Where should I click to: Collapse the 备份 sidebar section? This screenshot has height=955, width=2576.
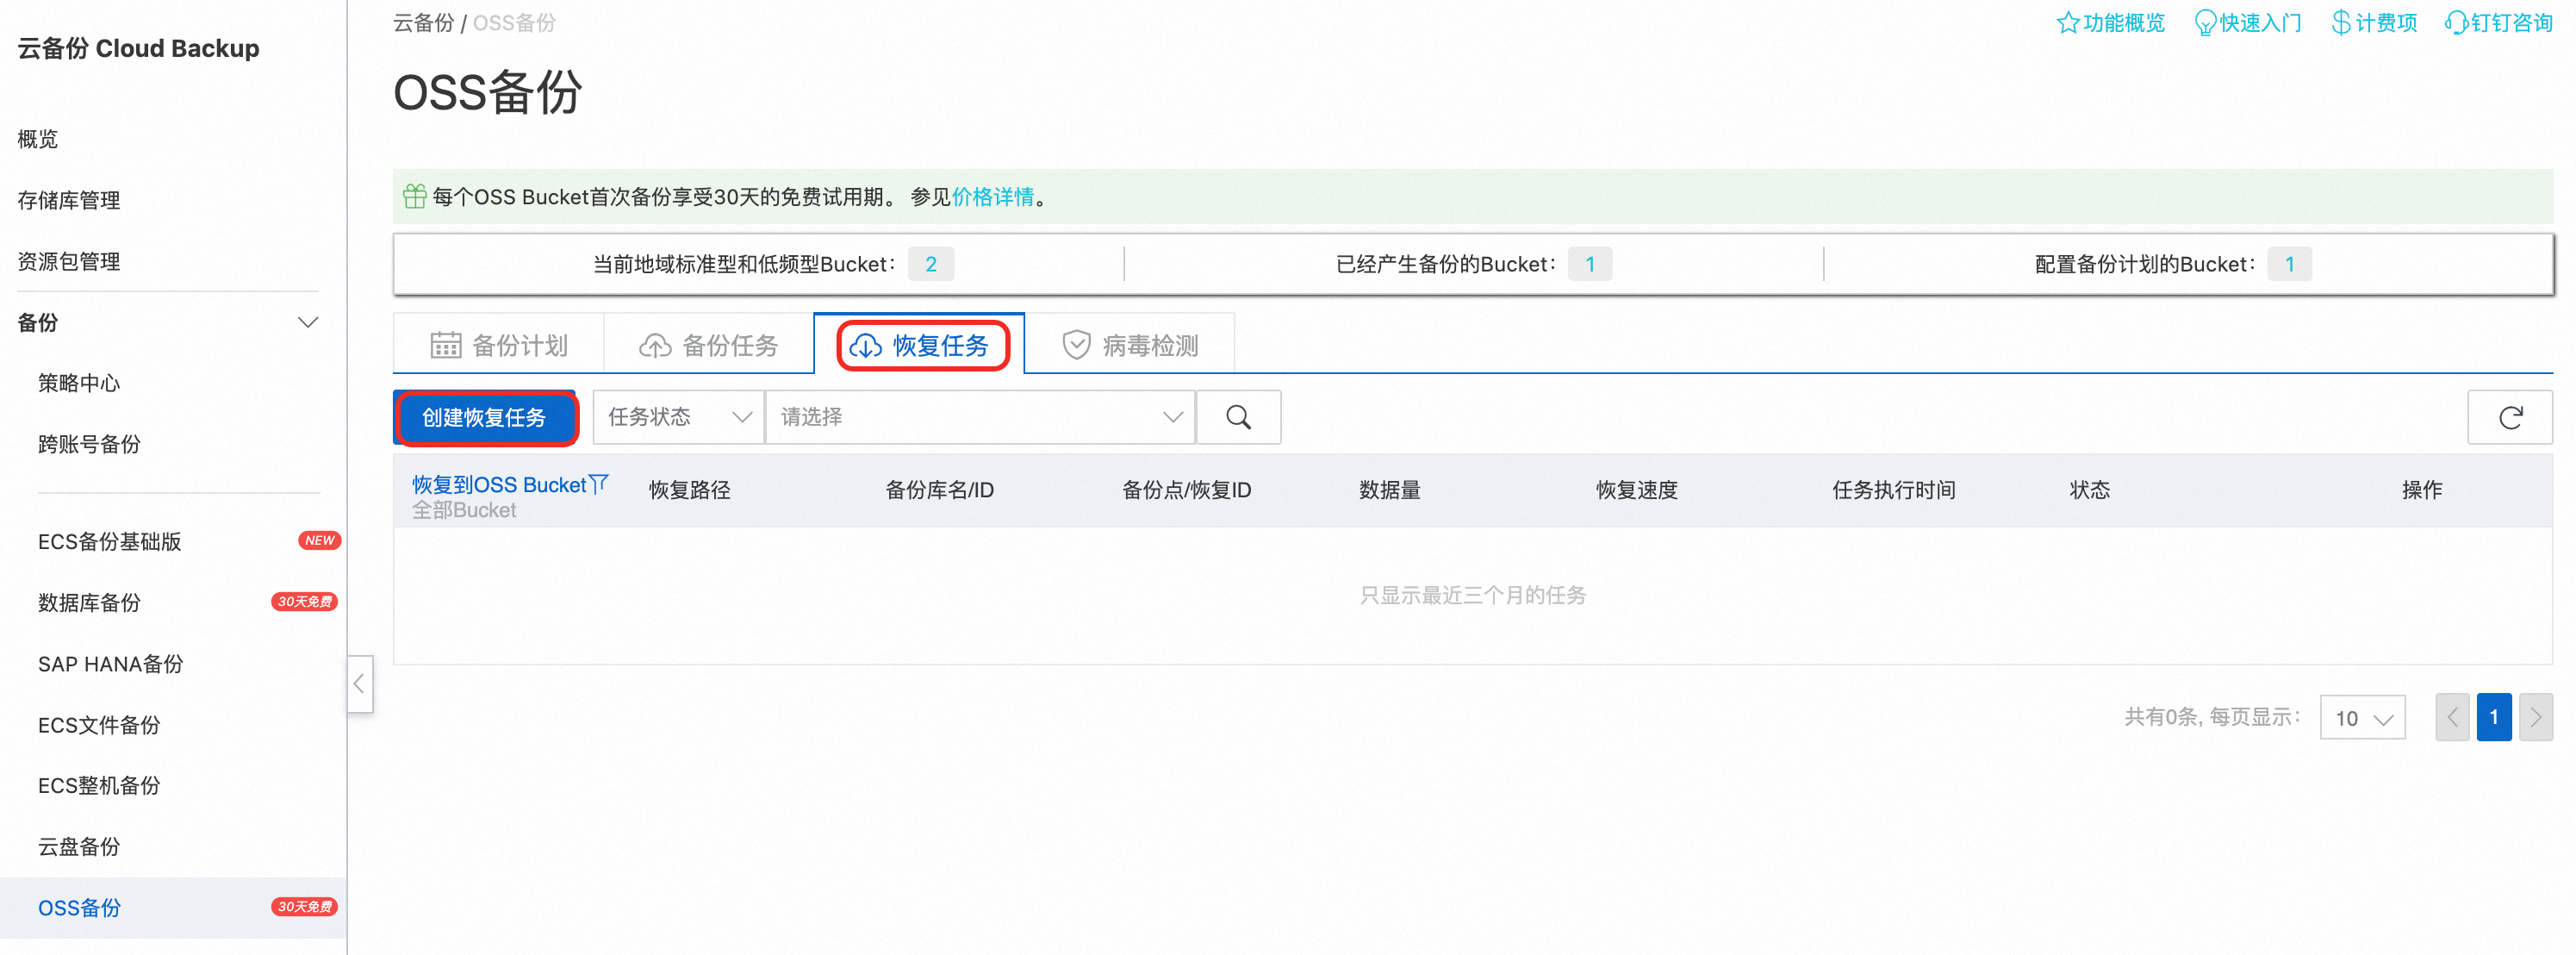pos(308,322)
